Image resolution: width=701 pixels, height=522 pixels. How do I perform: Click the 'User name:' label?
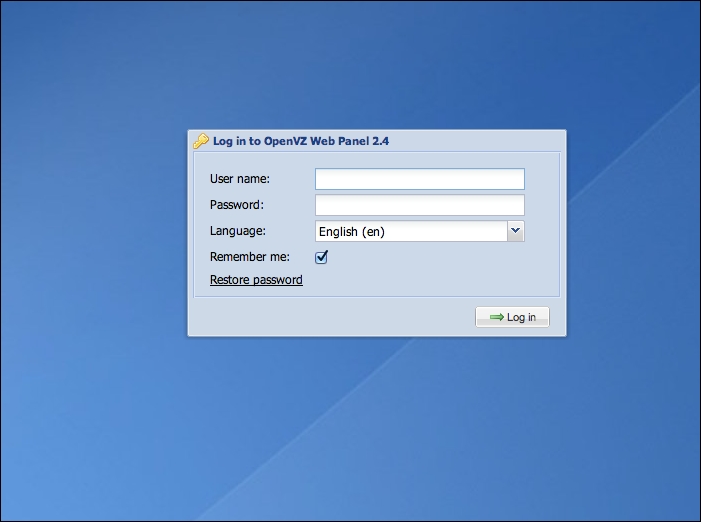(240, 179)
